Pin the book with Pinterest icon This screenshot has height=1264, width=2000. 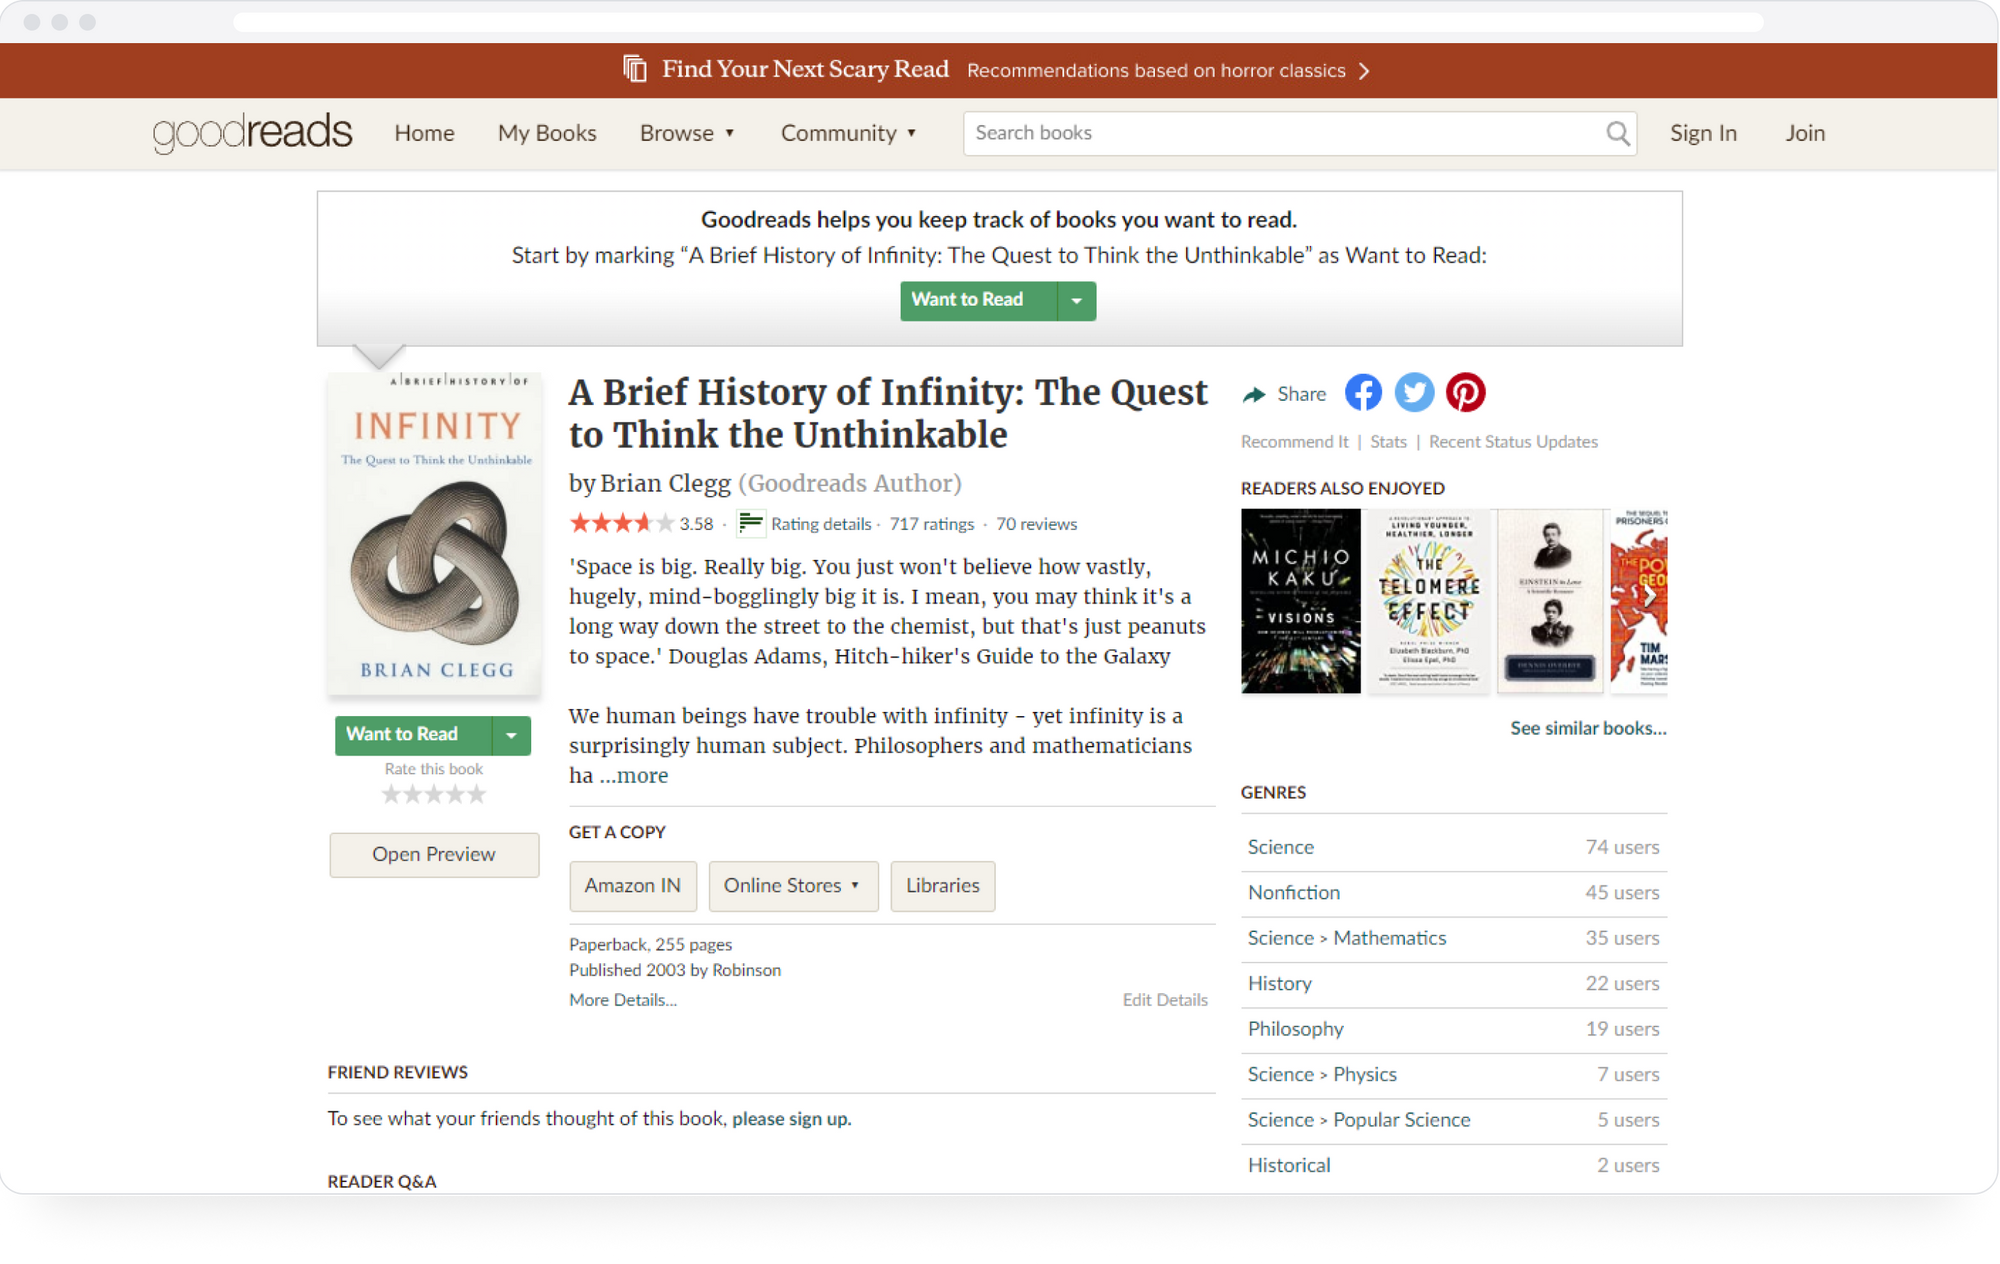[x=1465, y=393]
